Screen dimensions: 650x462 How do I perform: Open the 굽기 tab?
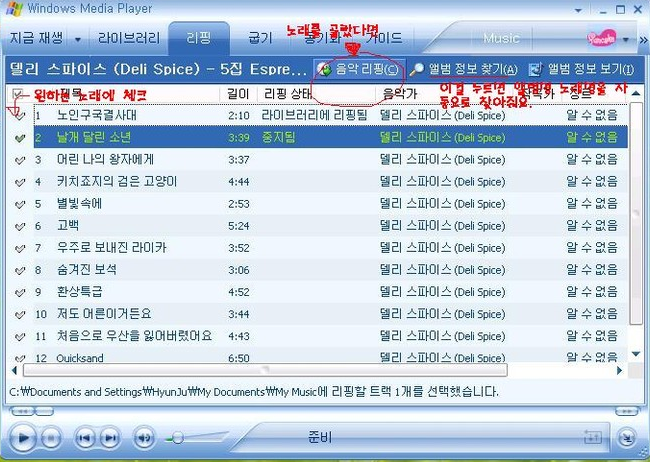(260, 38)
